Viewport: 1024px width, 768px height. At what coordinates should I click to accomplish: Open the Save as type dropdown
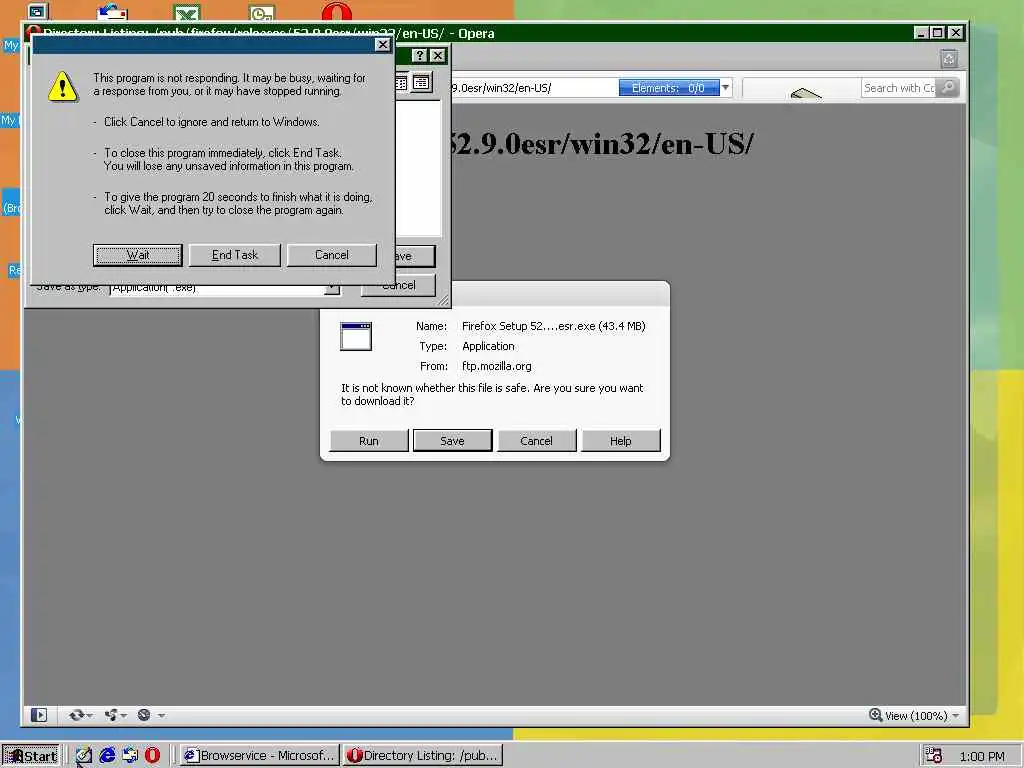pyautogui.click(x=332, y=289)
